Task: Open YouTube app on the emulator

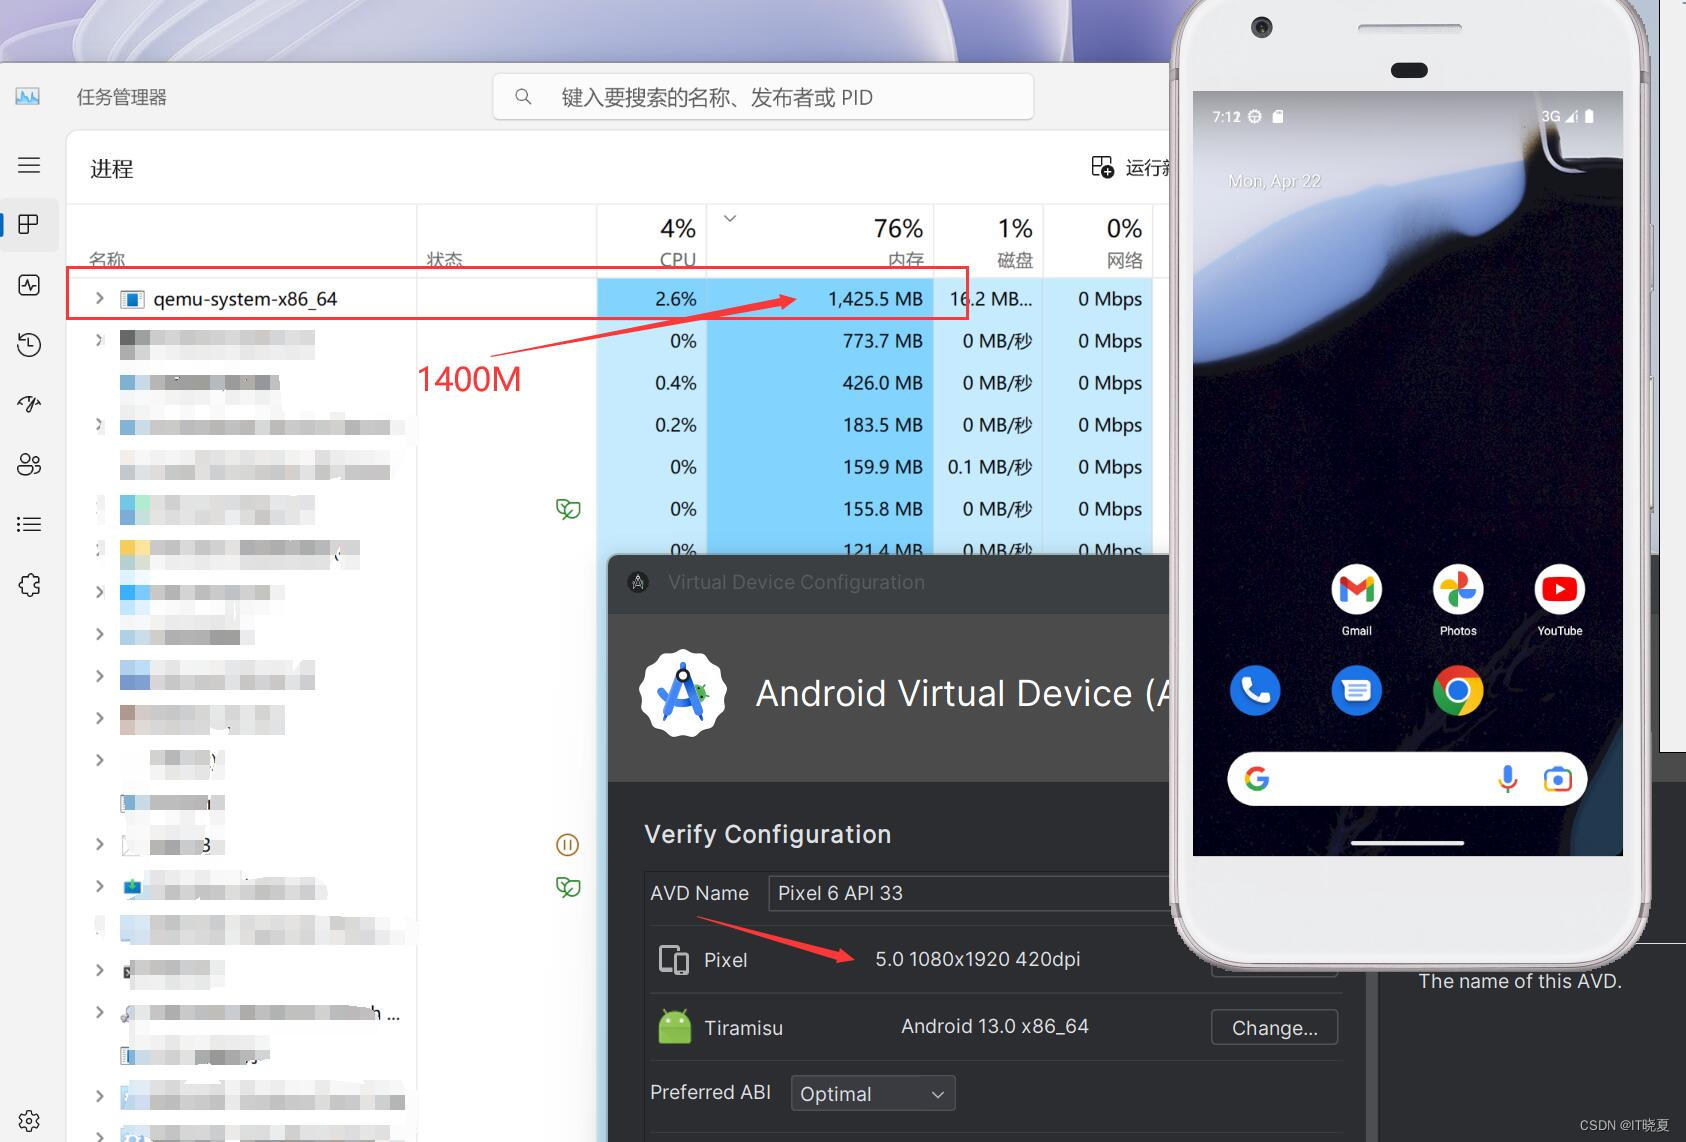Action: [x=1559, y=589]
